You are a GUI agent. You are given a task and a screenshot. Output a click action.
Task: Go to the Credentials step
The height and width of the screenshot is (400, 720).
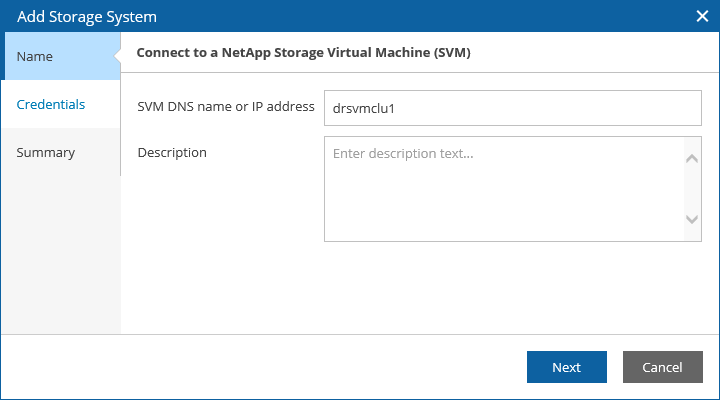pyautogui.click(x=50, y=104)
